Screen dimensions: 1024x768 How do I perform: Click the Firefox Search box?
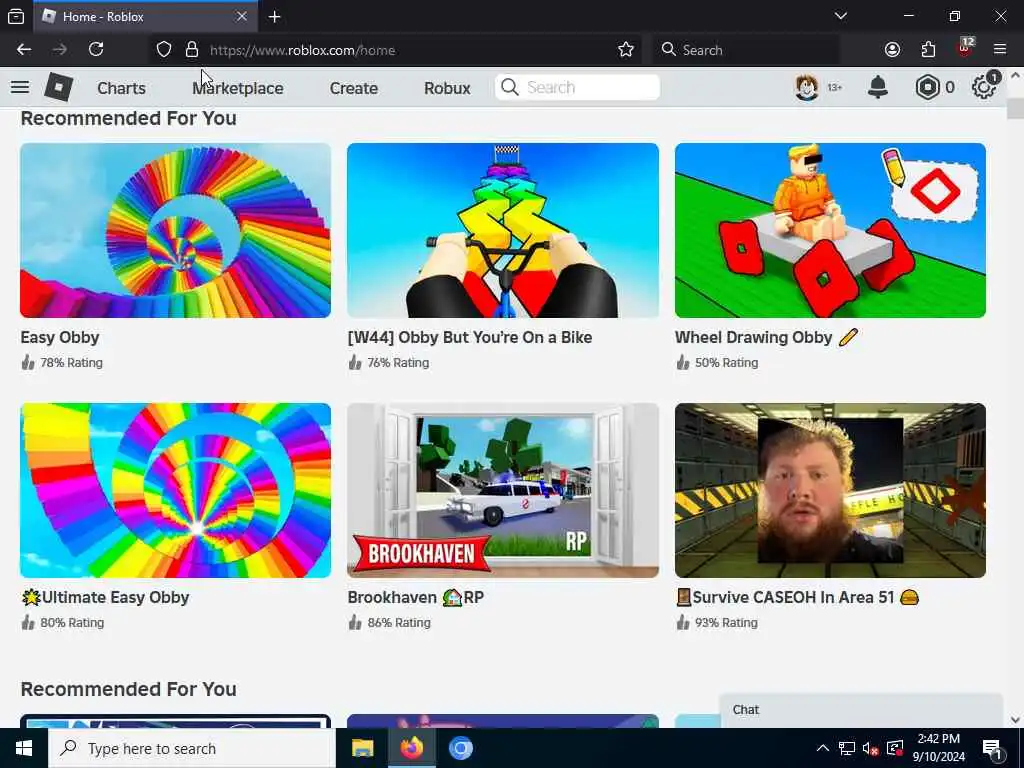(746, 50)
